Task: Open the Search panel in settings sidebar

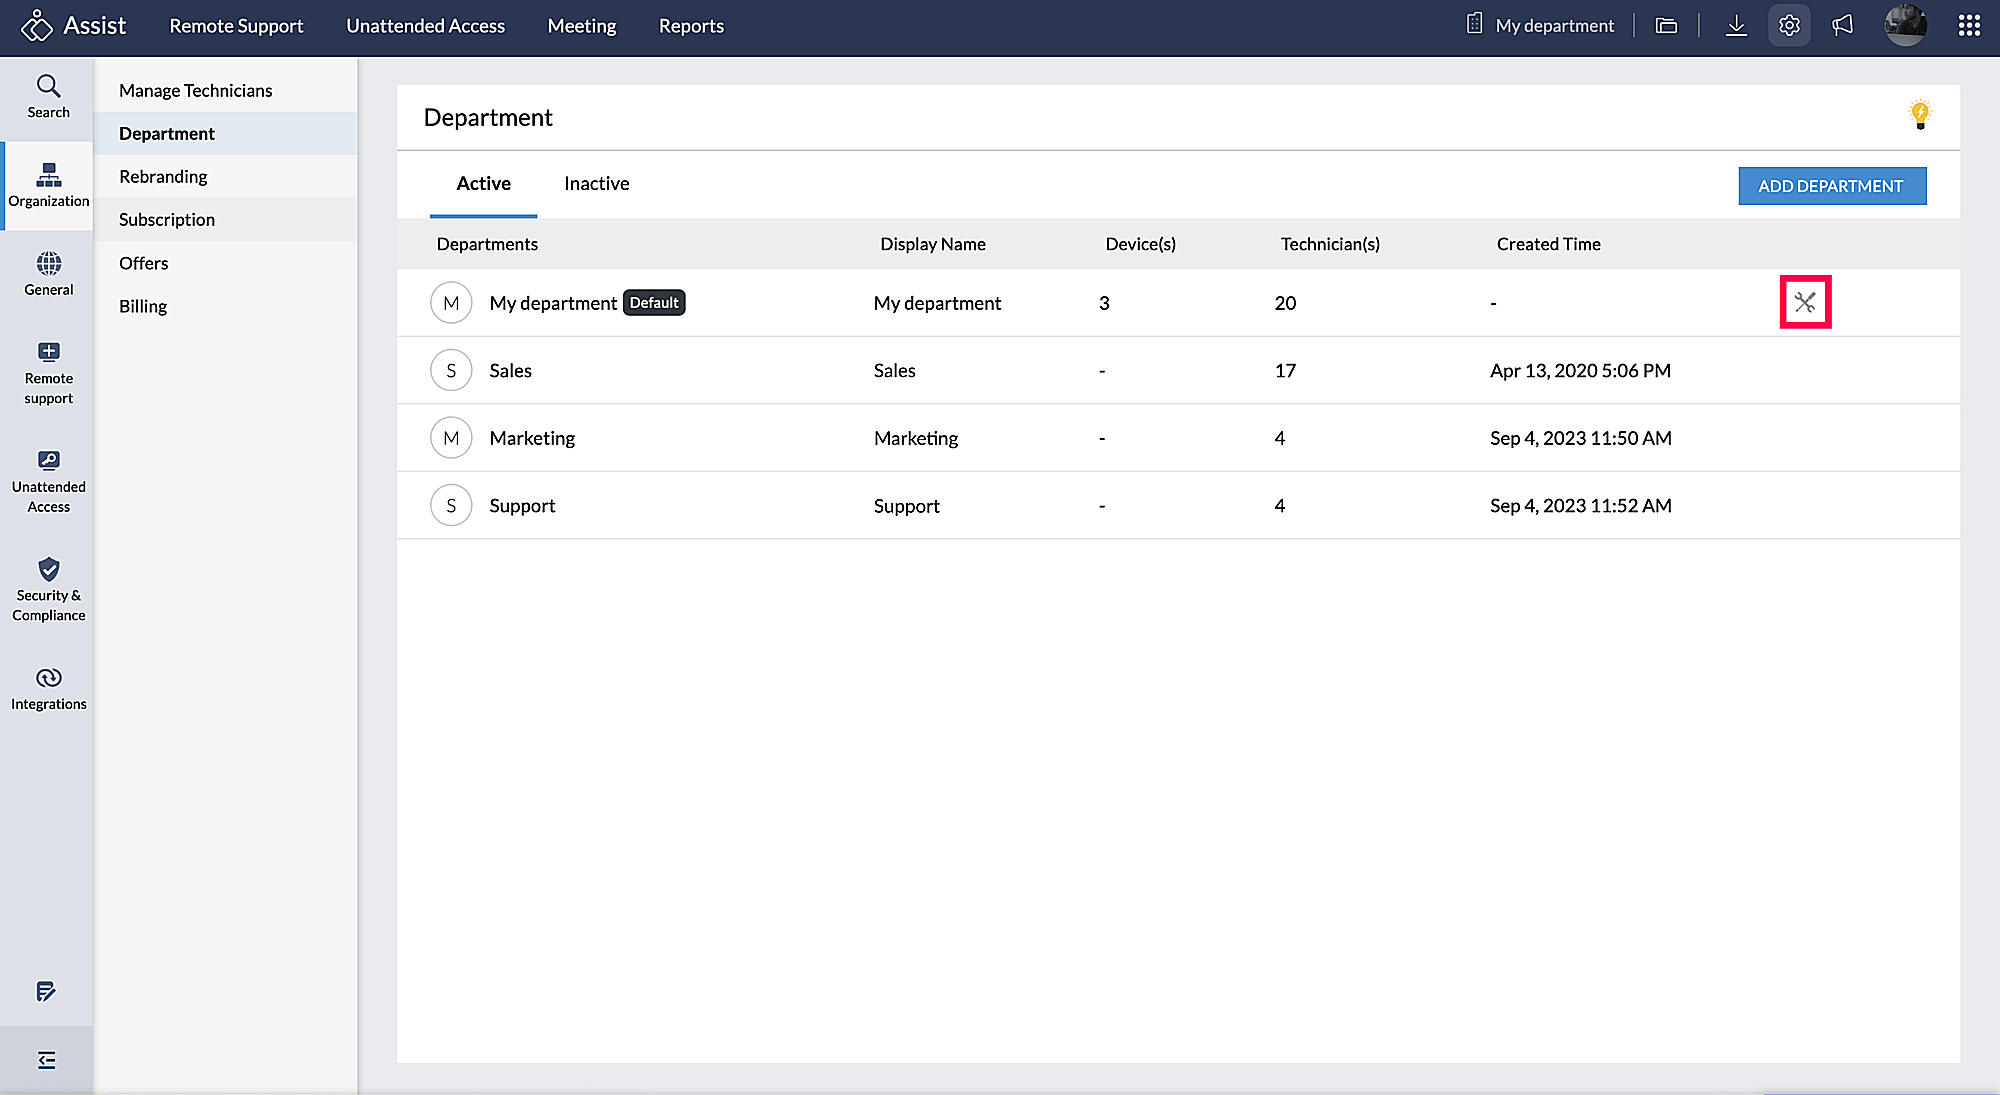Action: click(47, 96)
